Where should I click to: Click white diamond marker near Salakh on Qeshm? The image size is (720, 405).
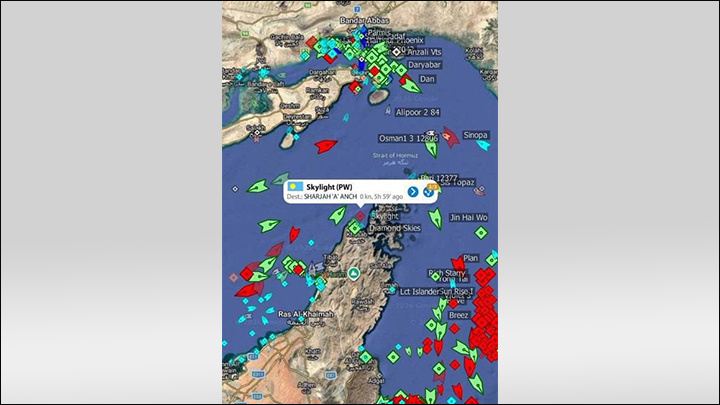tap(257, 133)
